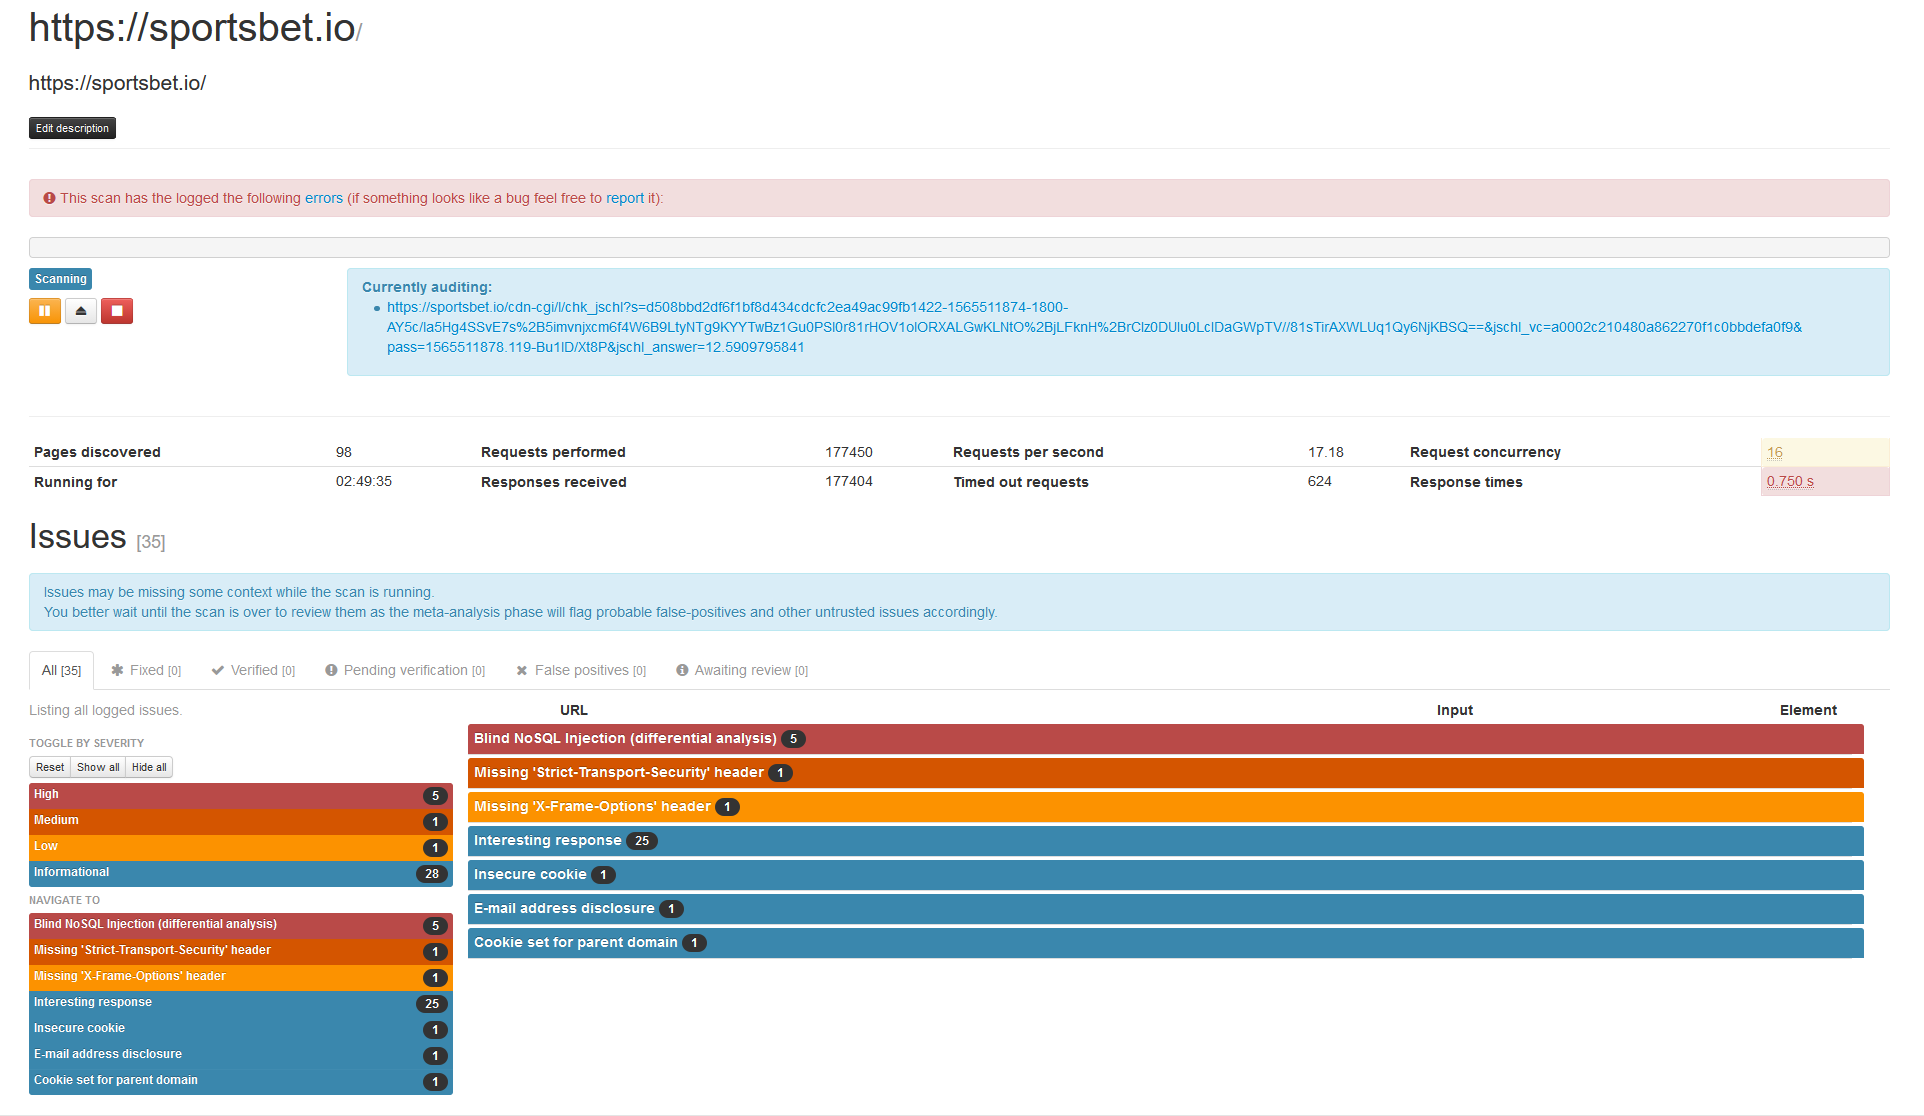The image size is (1924, 1116).
Task: Navigate to Missing Strict-Transport-Security header in sidebar
Action: [241, 952]
